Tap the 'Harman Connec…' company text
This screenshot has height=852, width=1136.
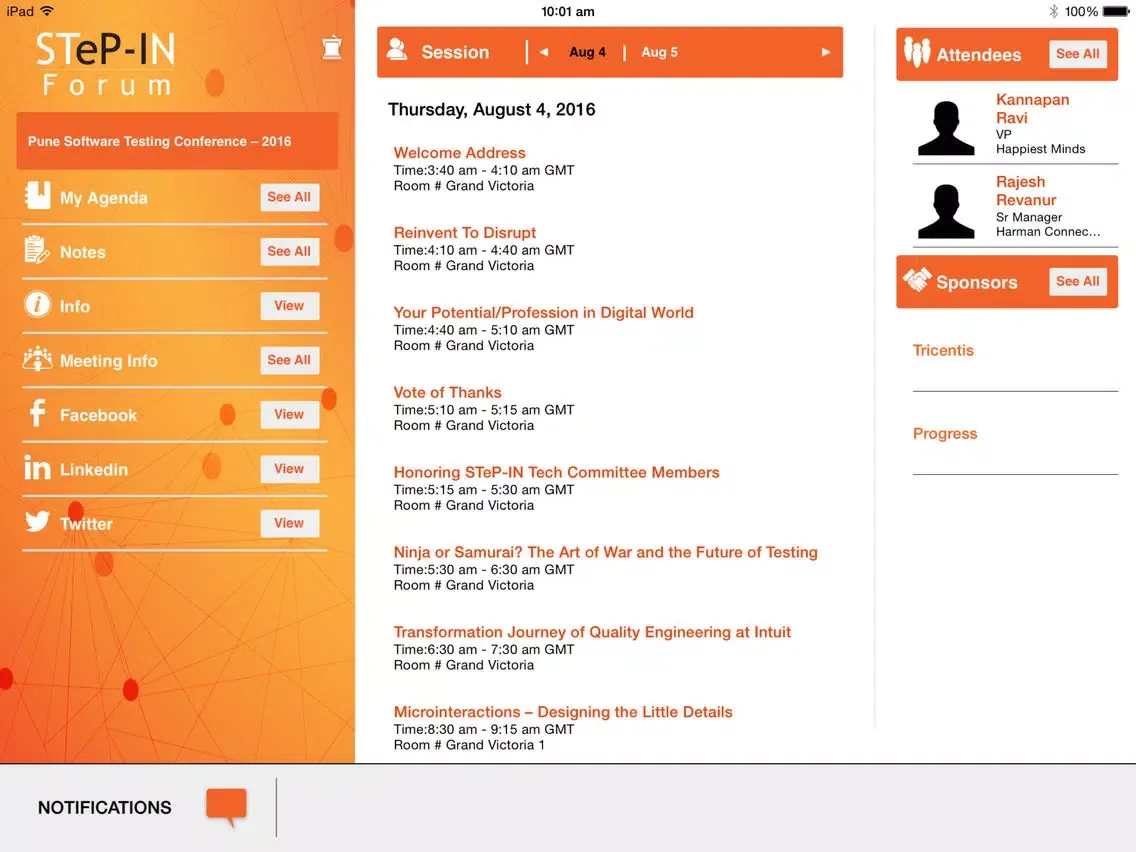tap(1048, 232)
